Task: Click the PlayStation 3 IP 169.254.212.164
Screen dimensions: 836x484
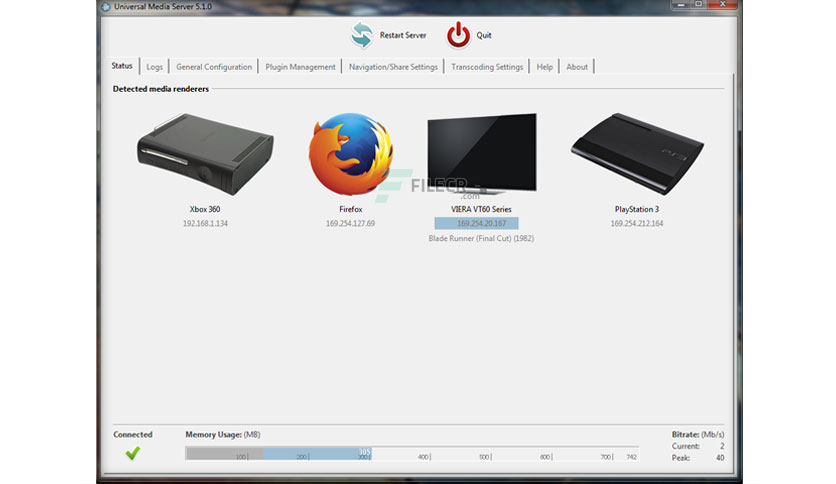Action: coord(637,223)
